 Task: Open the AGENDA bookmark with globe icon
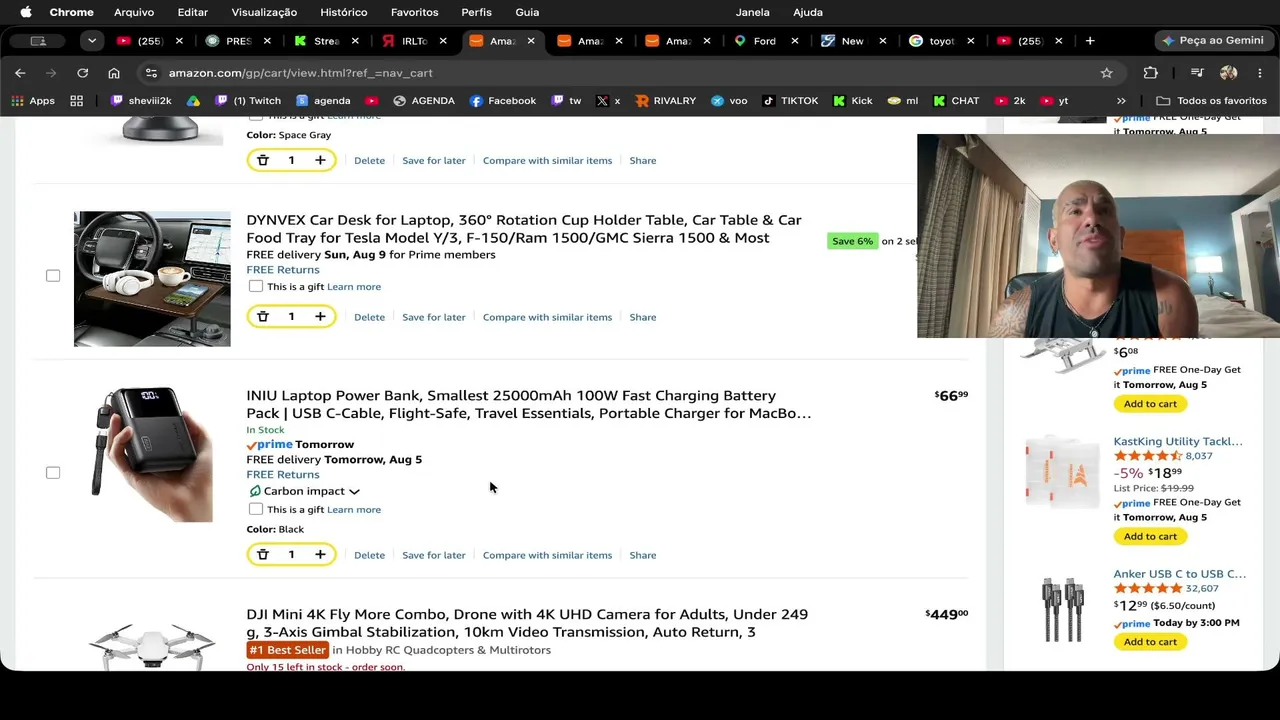424,101
